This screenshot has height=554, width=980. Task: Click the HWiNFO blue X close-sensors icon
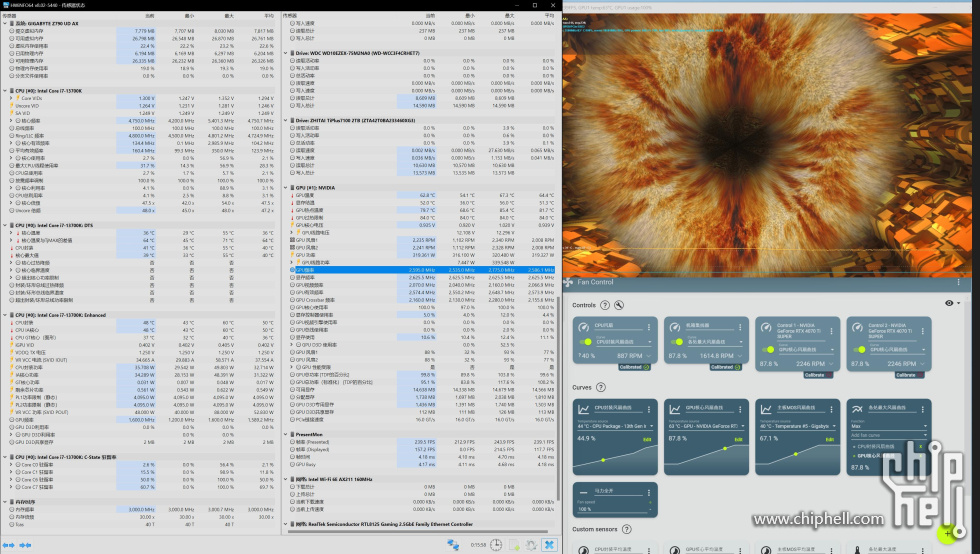click(x=549, y=545)
